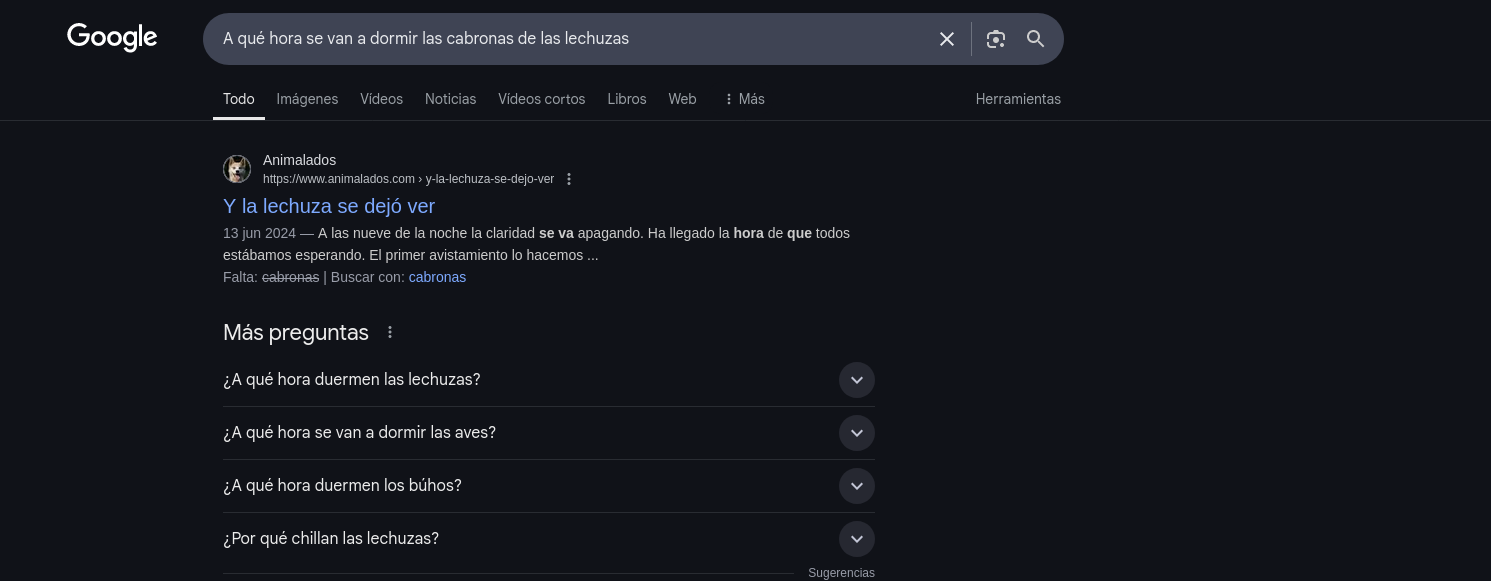This screenshot has height=581, width=1491.
Task: Open options menu beside Animalados URL
Action: [x=569, y=179]
